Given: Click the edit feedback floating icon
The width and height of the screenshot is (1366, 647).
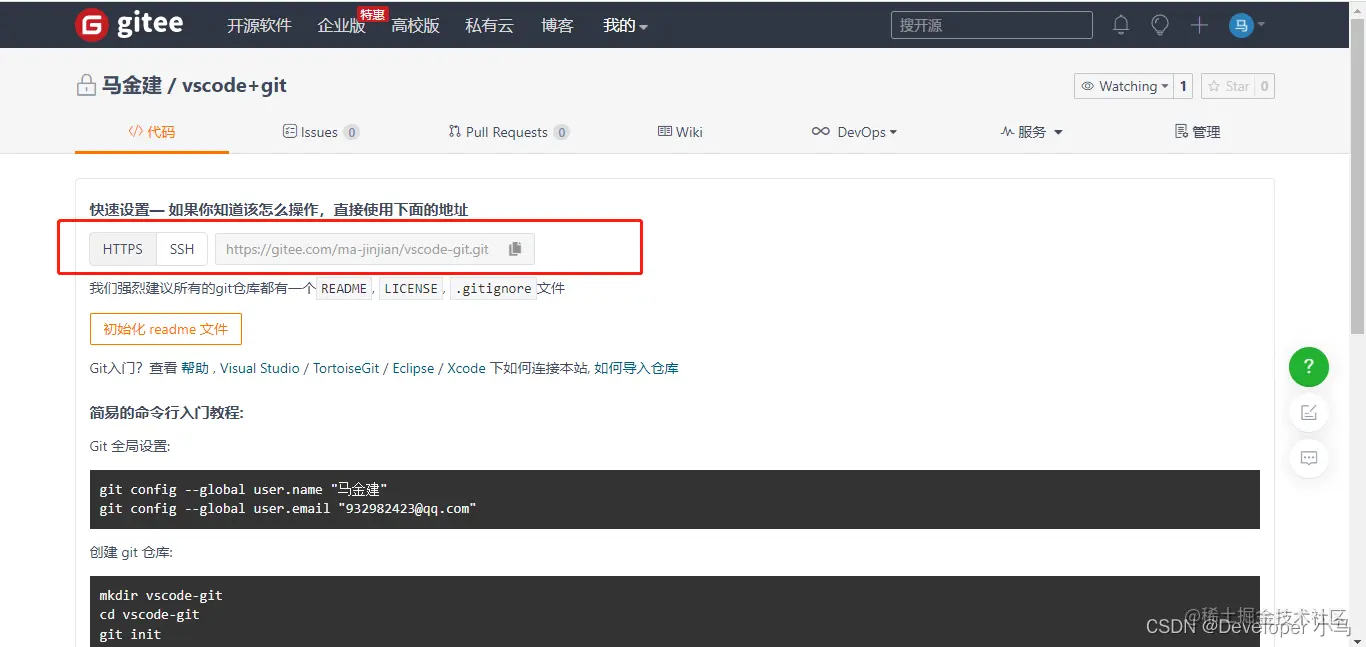Looking at the screenshot, I should coord(1308,412).
